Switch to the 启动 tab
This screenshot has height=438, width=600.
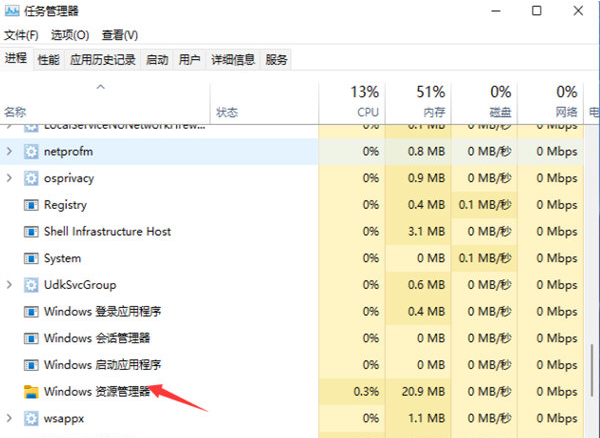(157, 60)
